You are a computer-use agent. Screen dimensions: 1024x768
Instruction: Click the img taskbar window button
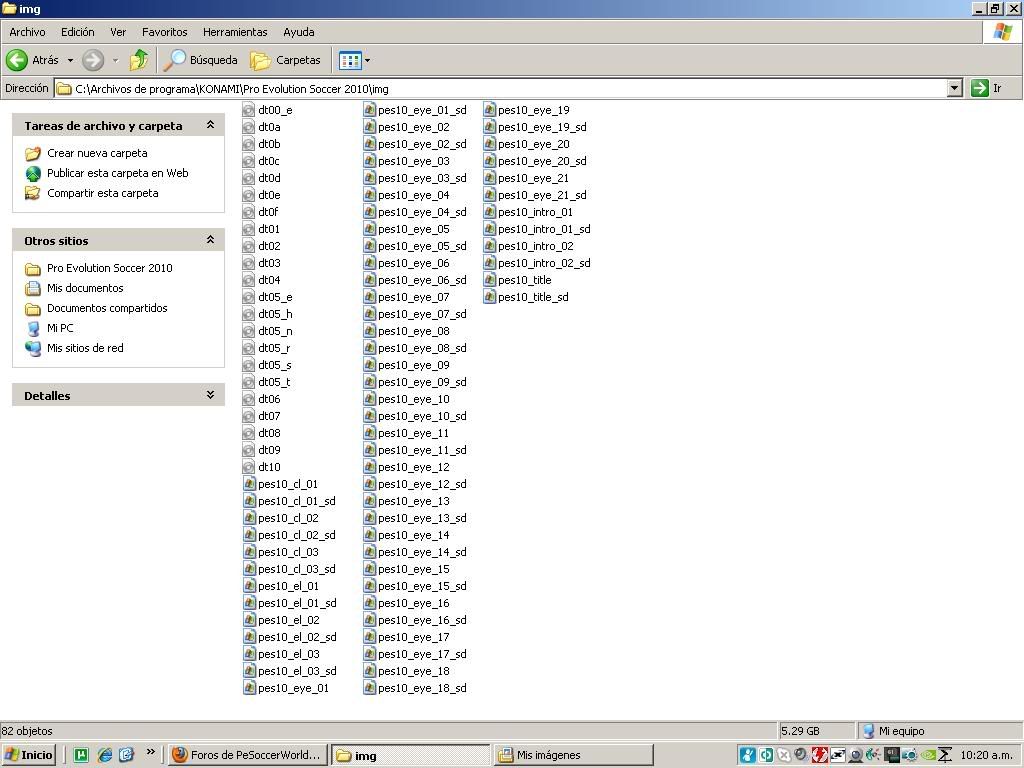pos(410,755)
